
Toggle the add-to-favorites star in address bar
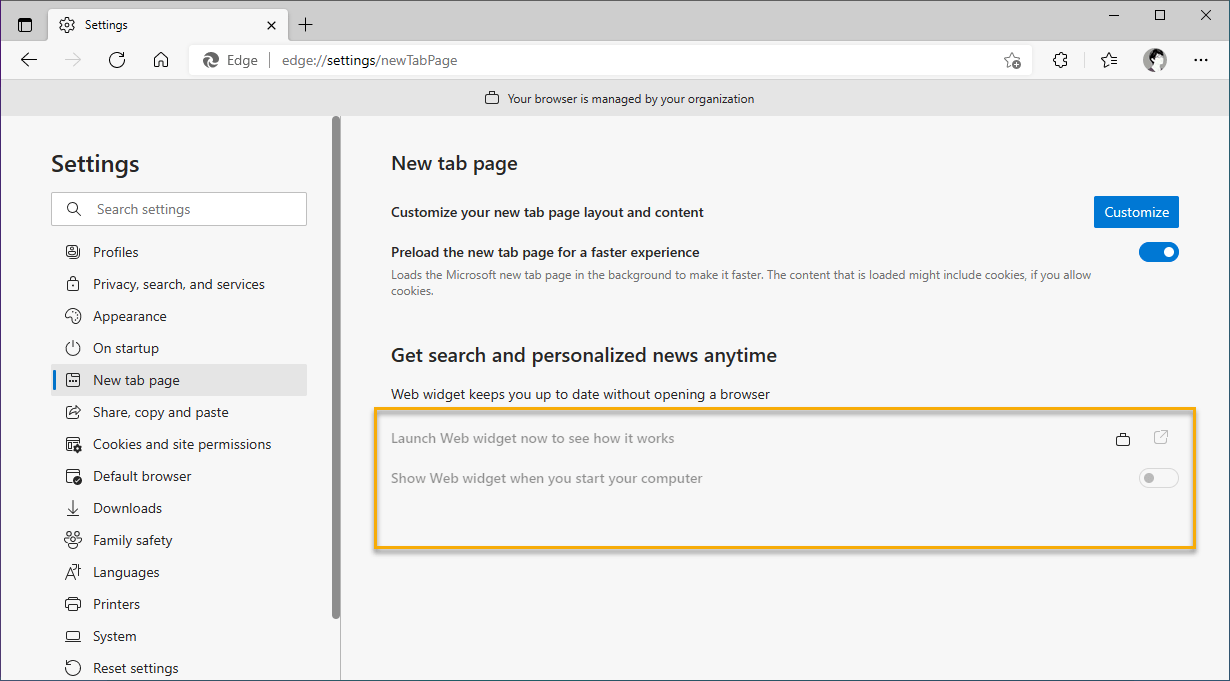point(1012,60)
